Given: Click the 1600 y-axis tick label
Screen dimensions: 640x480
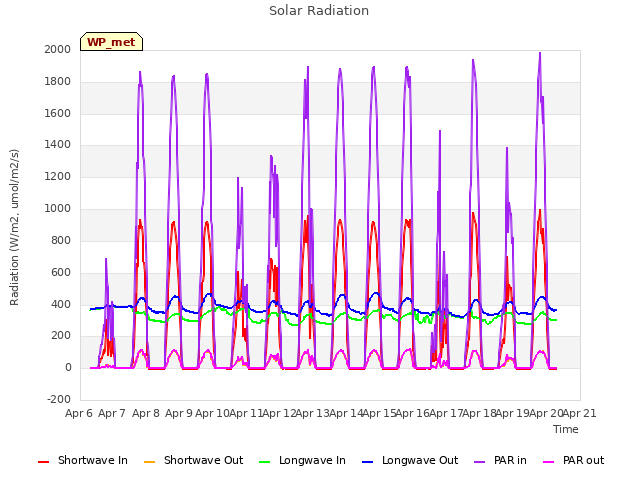Looking at the screenshot, I should pyautogui.click(x=58, y=113).
